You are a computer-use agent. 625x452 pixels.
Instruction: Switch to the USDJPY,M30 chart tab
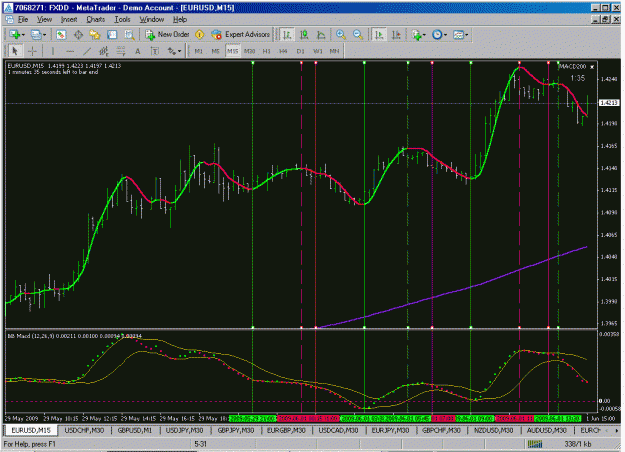185,430
